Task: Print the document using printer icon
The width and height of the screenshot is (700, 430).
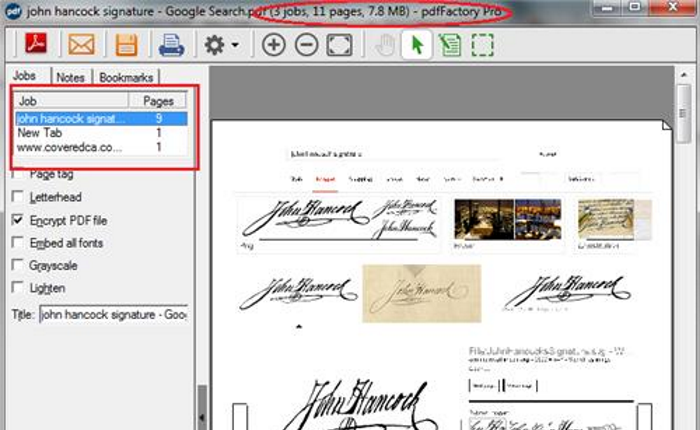Action: click(171, 45)
